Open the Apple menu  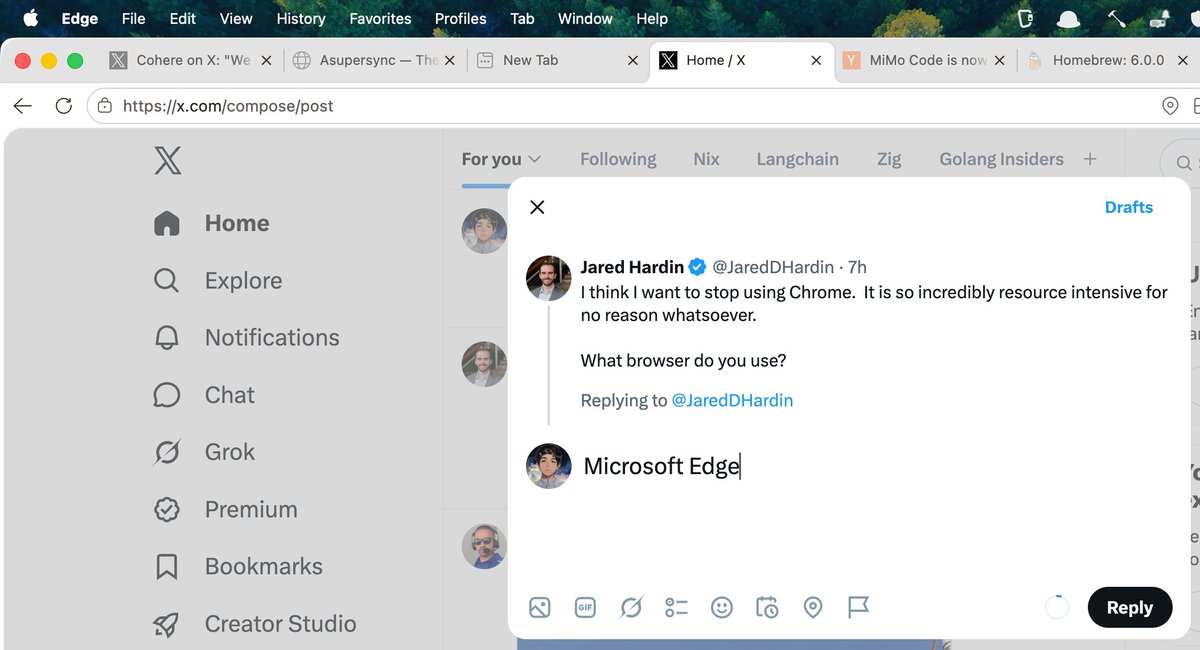pyautogui.click(x=30, y=18)
